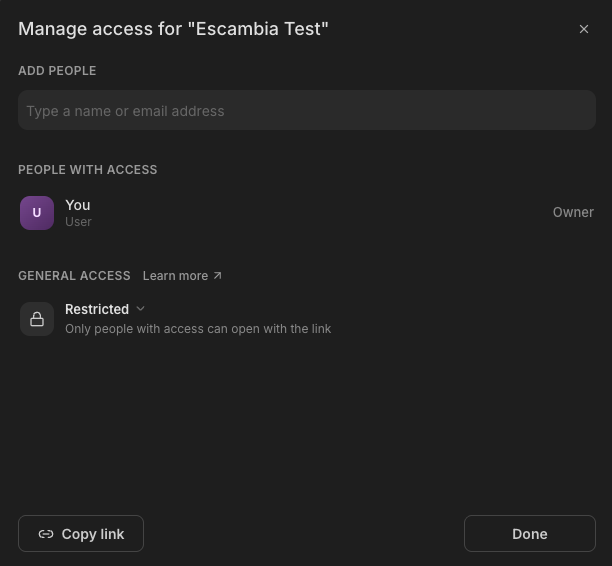Click the dialog title "Manage access for Escambia Test"
This screenshot has height=566, width=612.
(173, 29)
